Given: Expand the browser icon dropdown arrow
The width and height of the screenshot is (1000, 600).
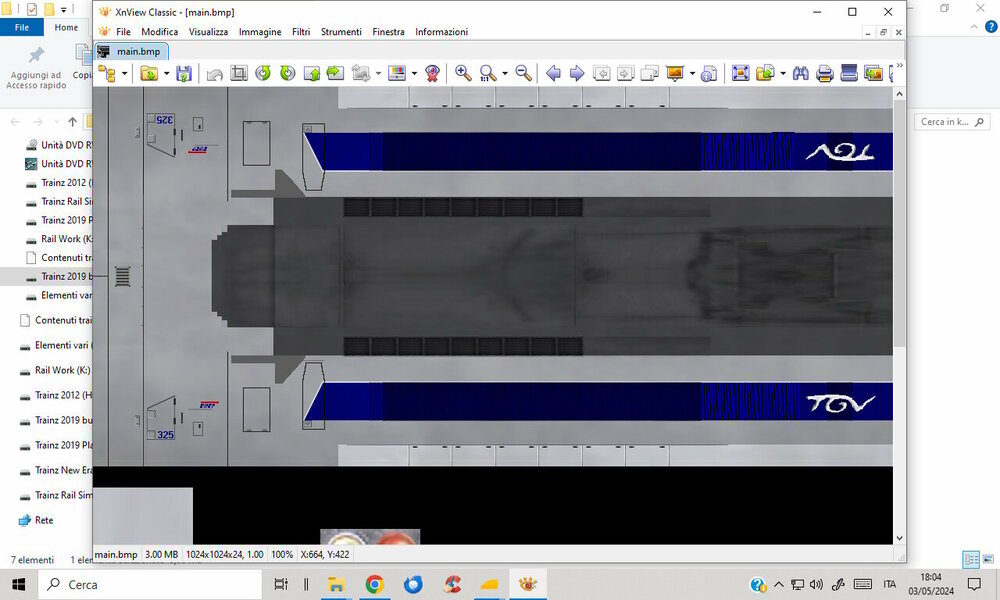Looking at the screenshot, I should (x=124, y=73).
